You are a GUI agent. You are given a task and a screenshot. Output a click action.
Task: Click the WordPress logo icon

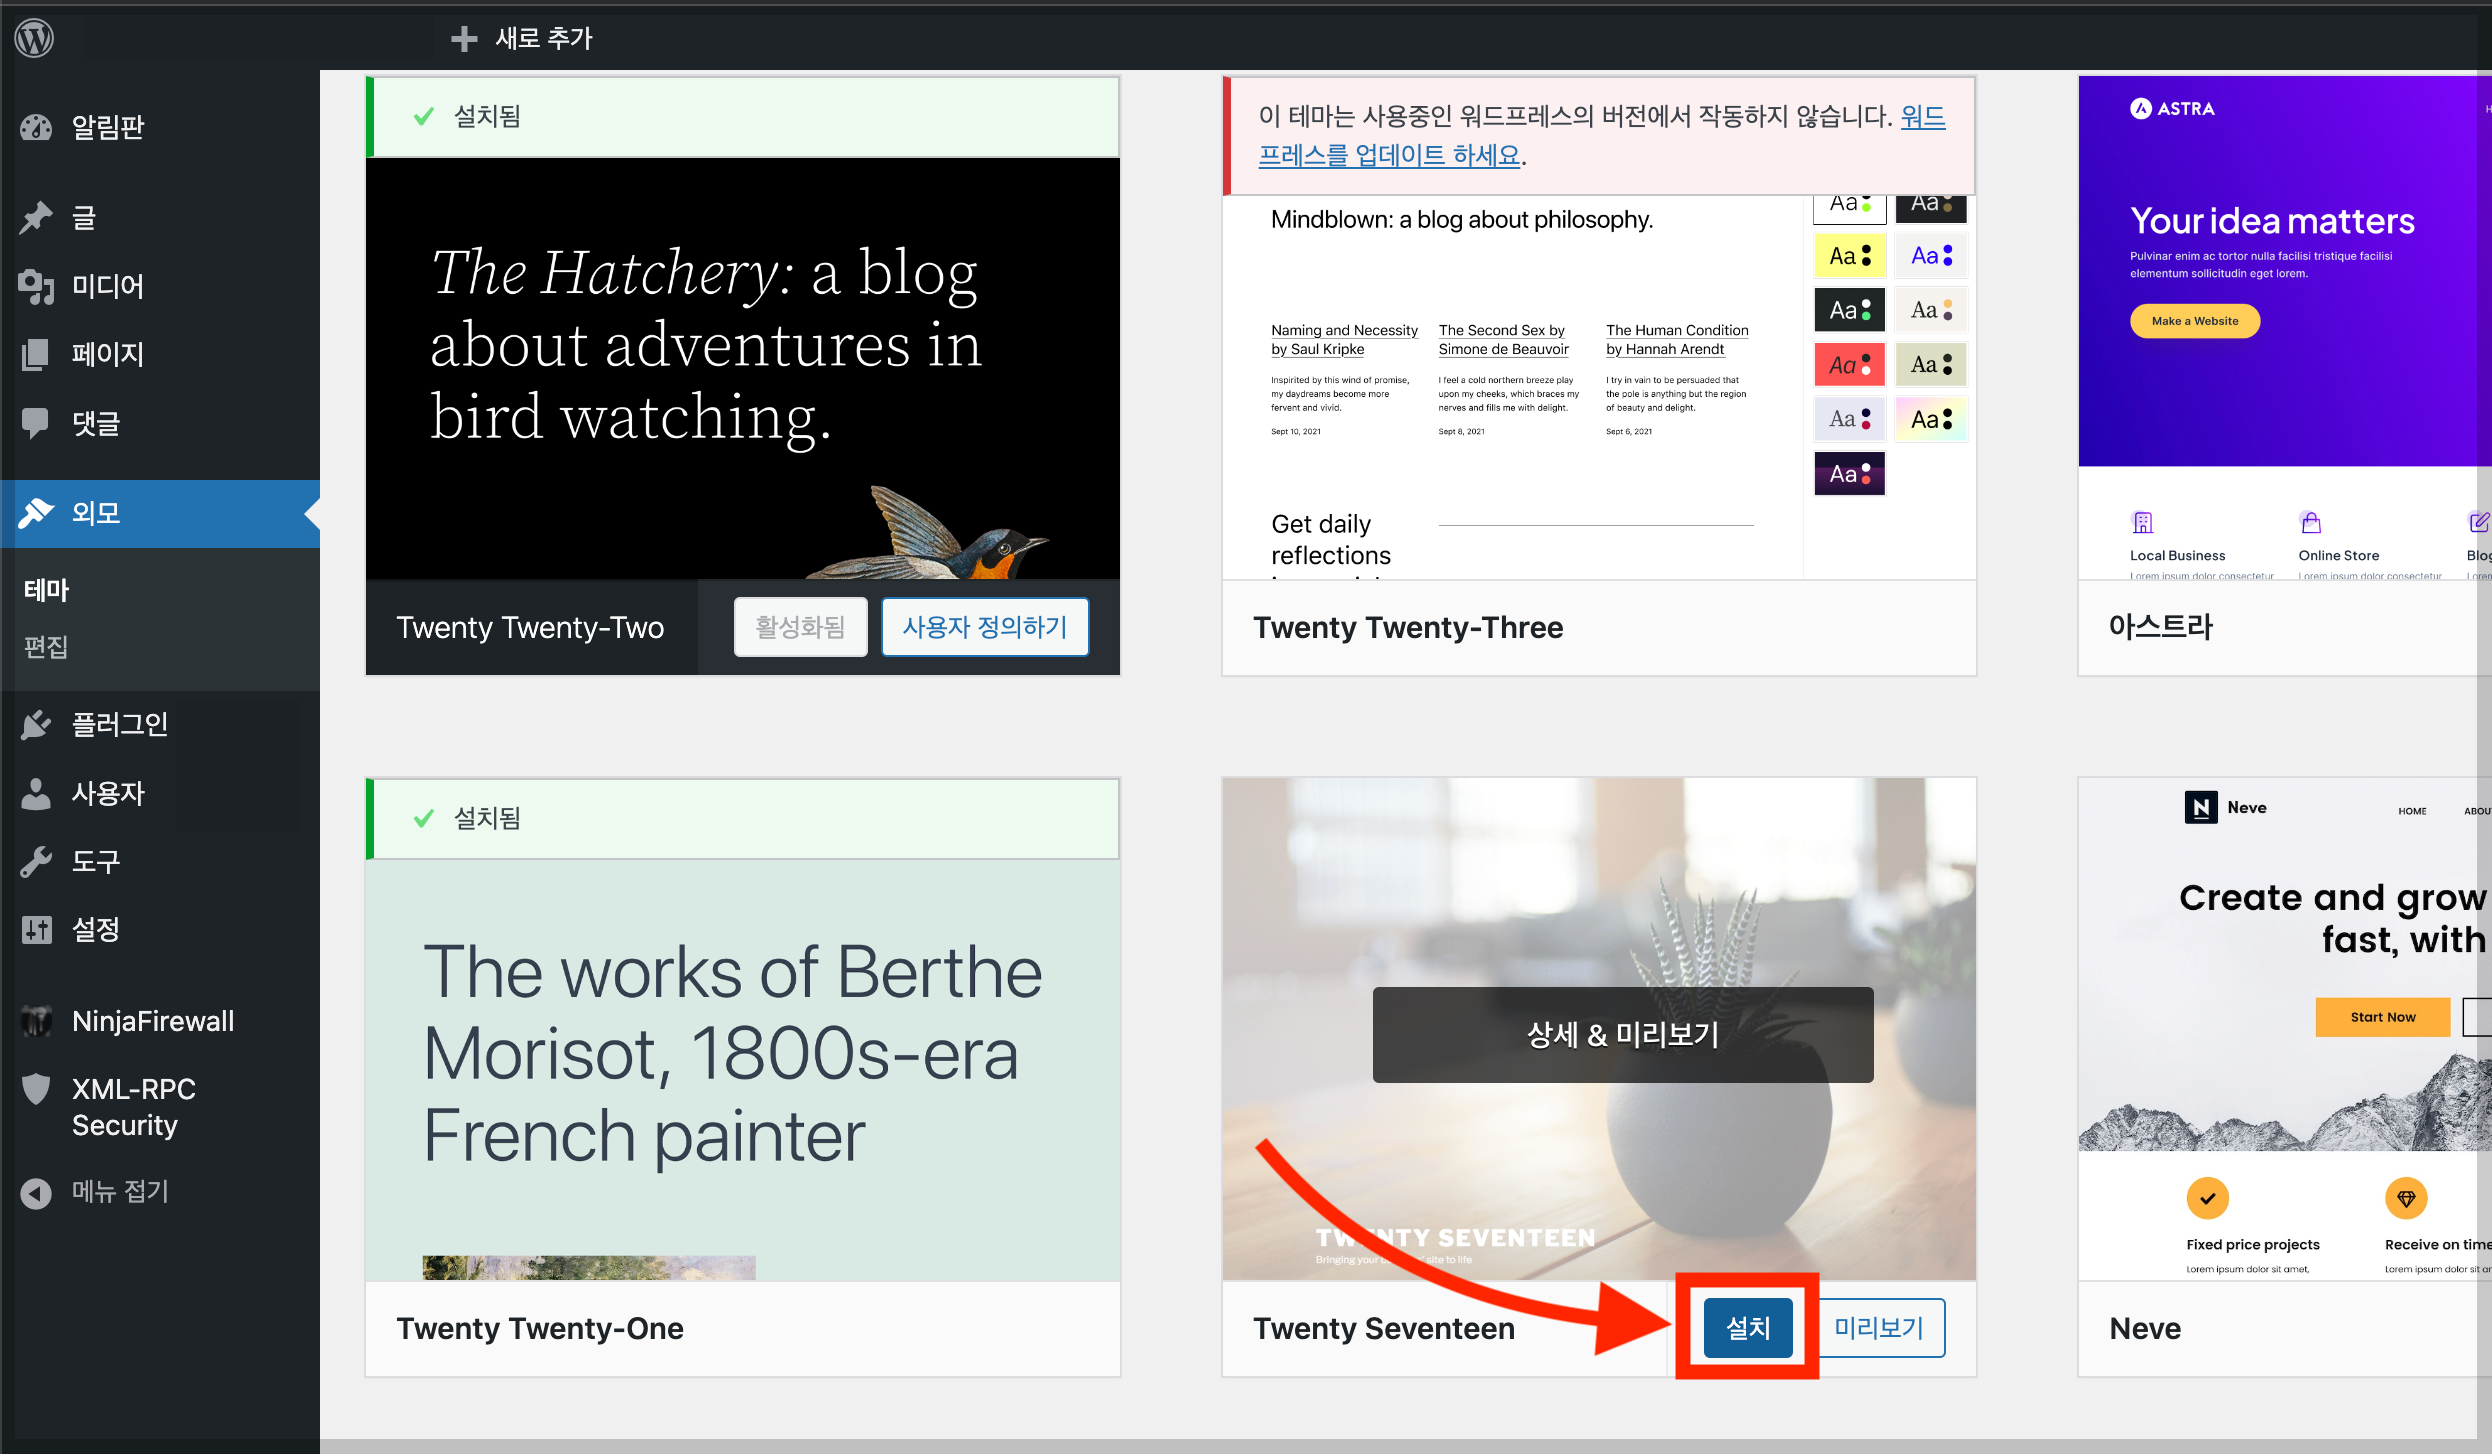(x=34, y=38)
